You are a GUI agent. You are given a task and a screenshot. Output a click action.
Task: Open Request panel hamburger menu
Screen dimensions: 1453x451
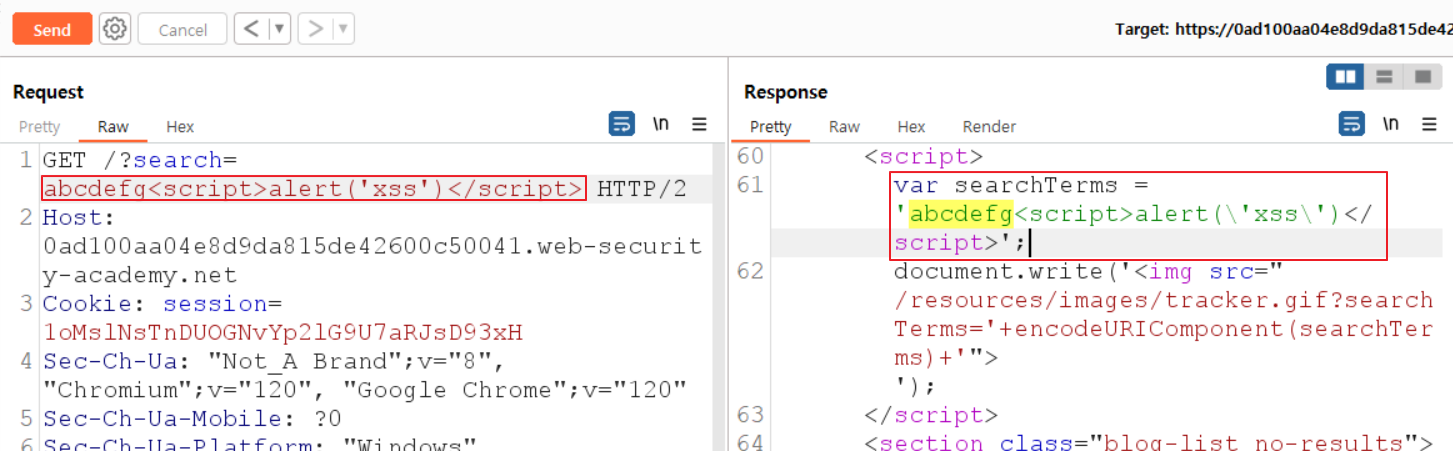tap(699, 125)
